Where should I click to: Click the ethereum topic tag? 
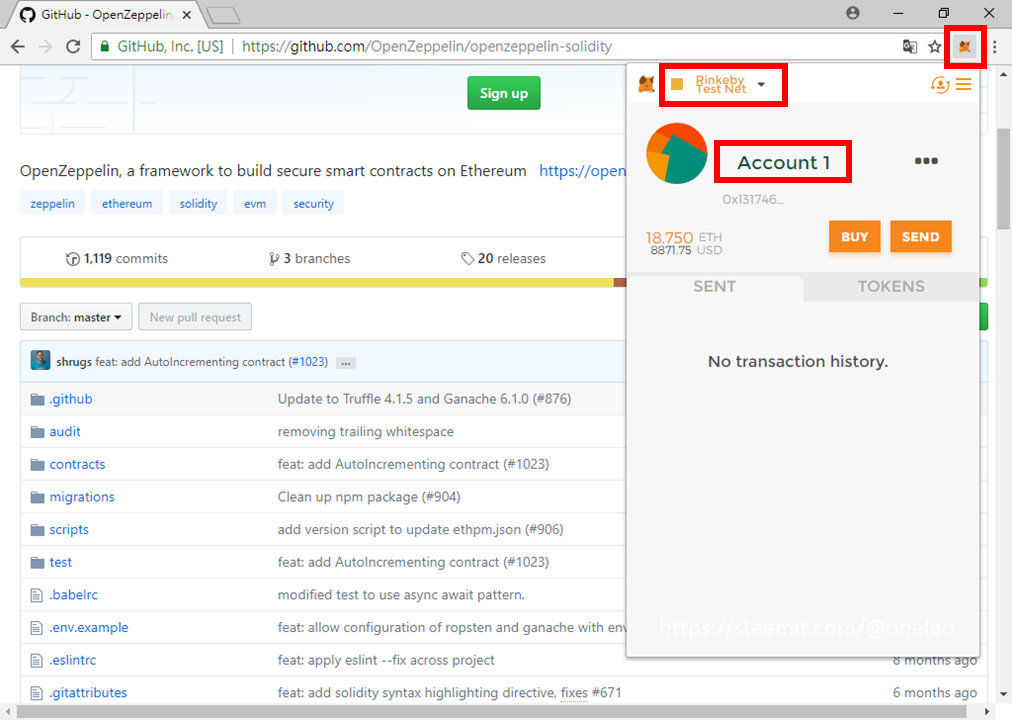126,203
